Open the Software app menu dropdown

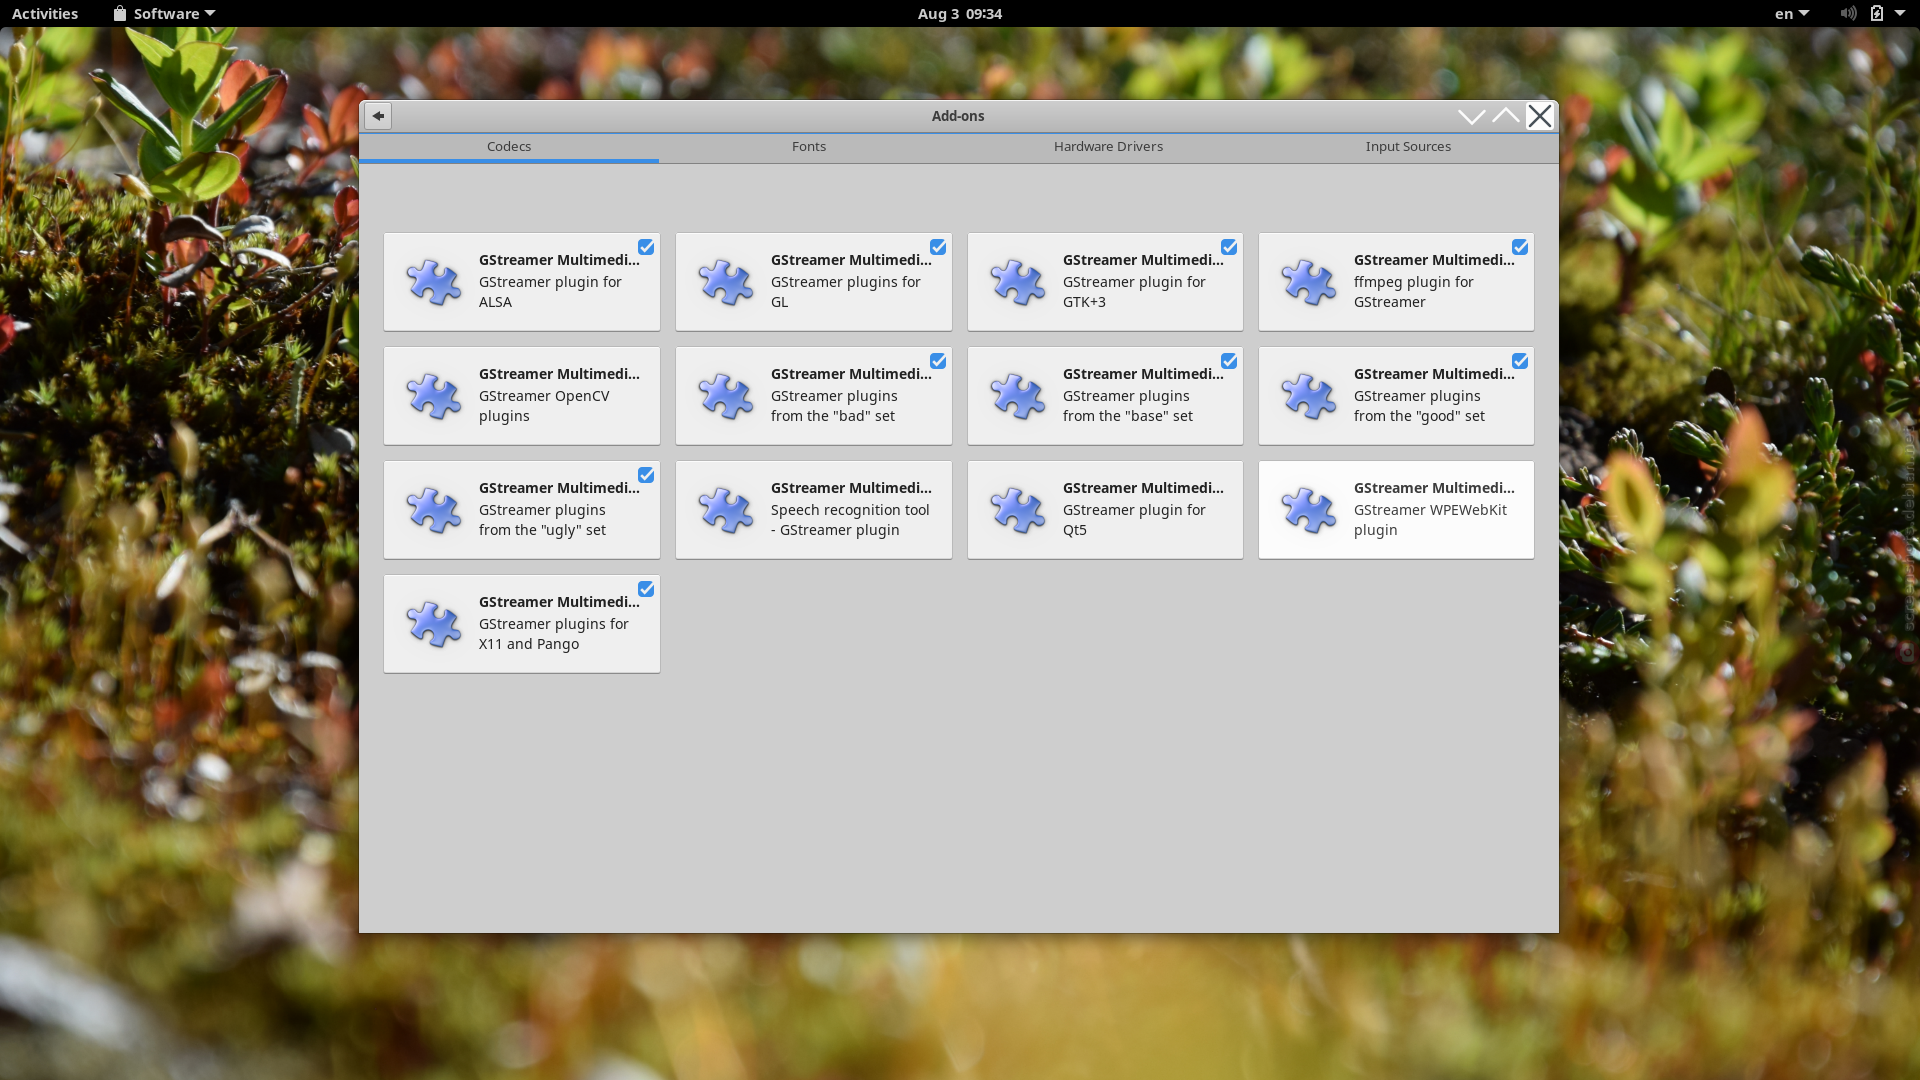pyautogui.click(x=164, y=13)
